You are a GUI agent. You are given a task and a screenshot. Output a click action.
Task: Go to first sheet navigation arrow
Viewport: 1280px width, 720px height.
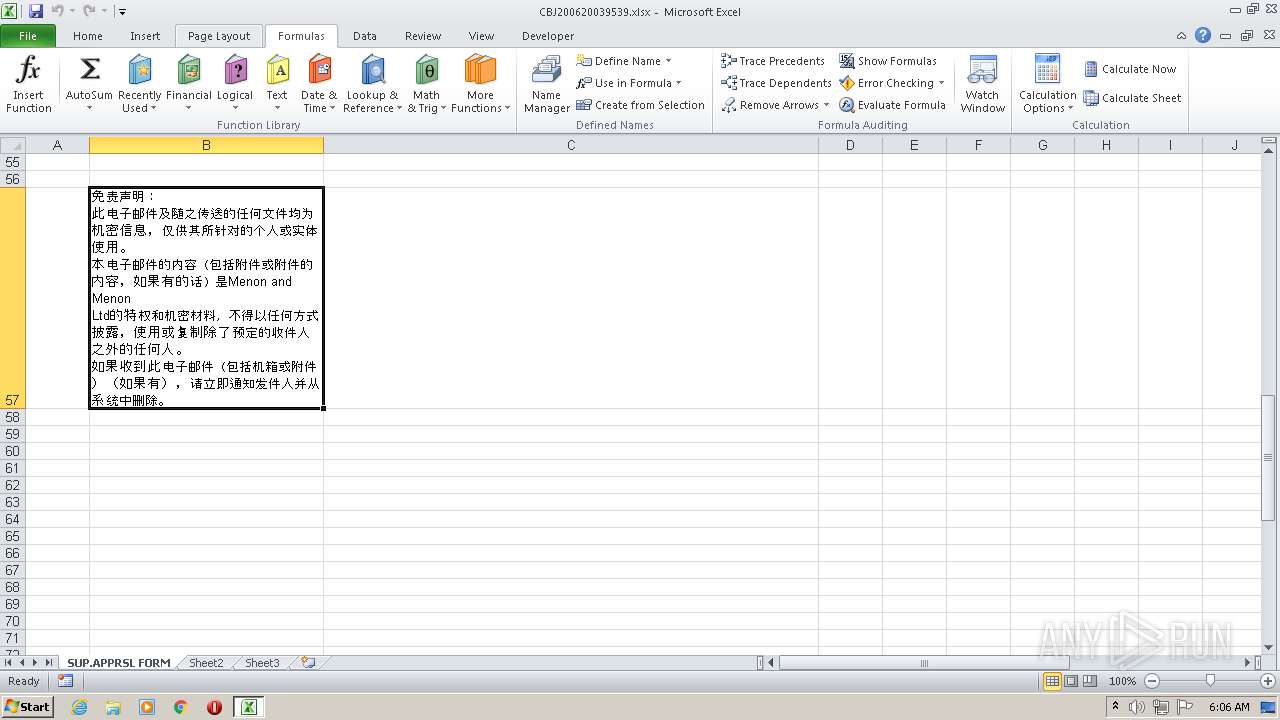[x=9, y=662]
